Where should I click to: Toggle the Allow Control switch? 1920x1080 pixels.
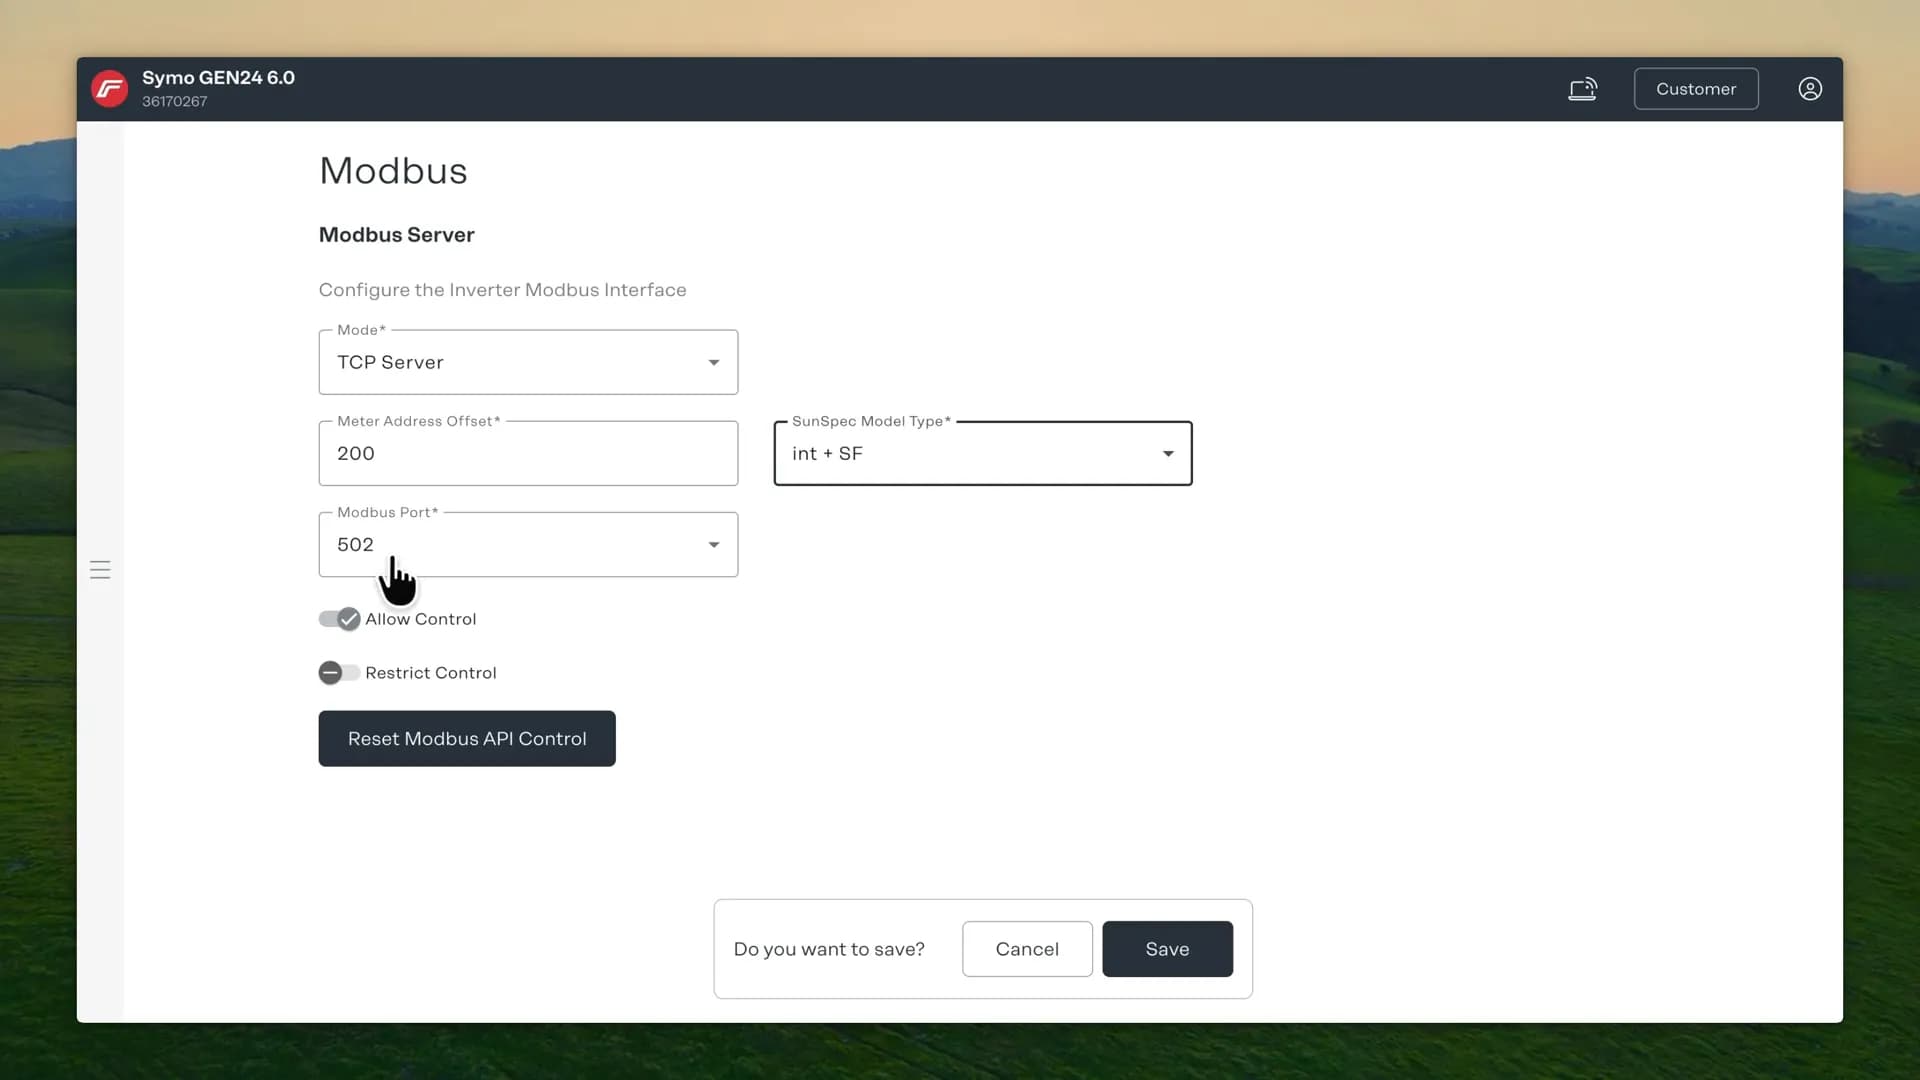(339, 619)
